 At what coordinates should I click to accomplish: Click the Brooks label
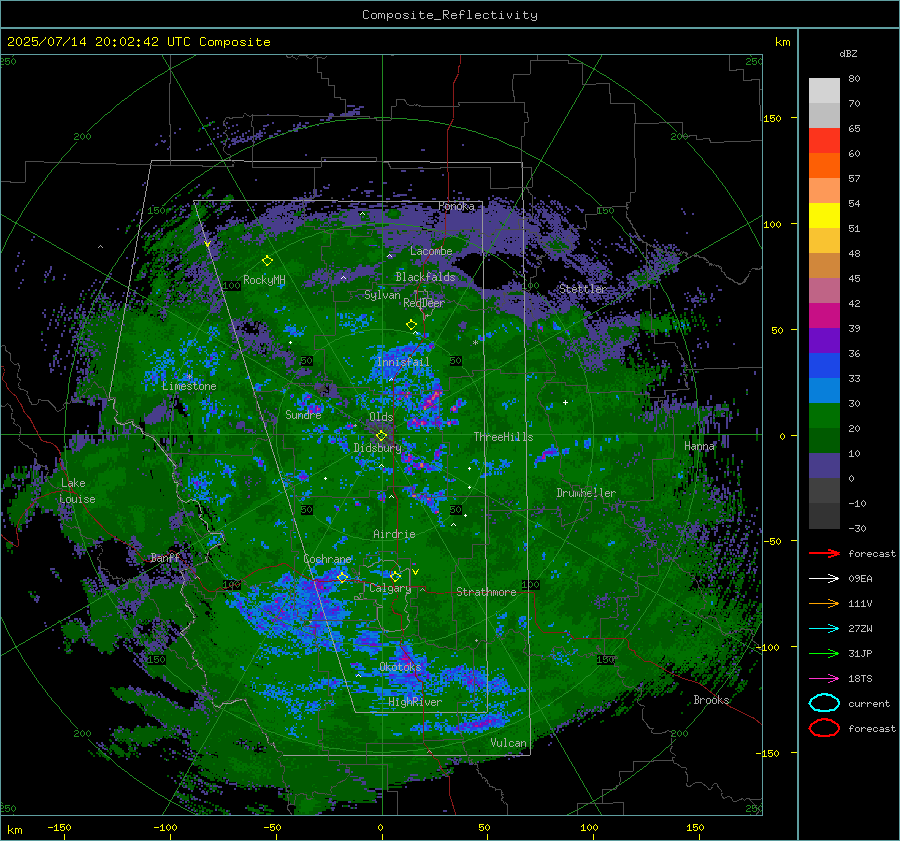coord(711,700)
